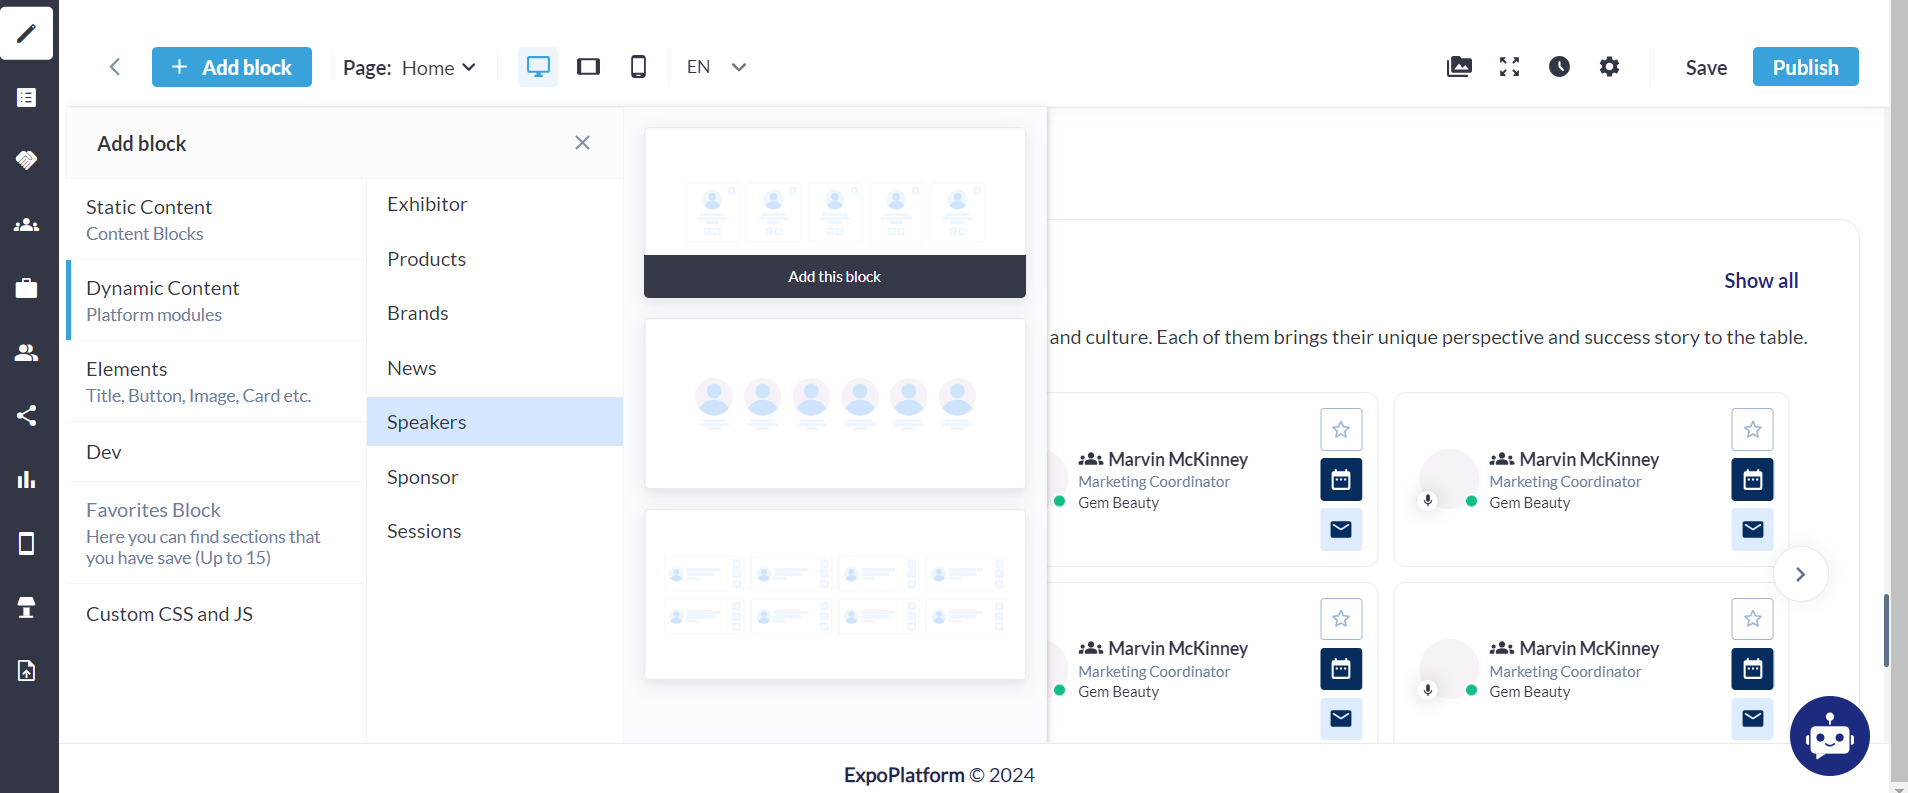Click the Publish button
The width and height of the screenshot is (1908, 793).
point(1805,67)
